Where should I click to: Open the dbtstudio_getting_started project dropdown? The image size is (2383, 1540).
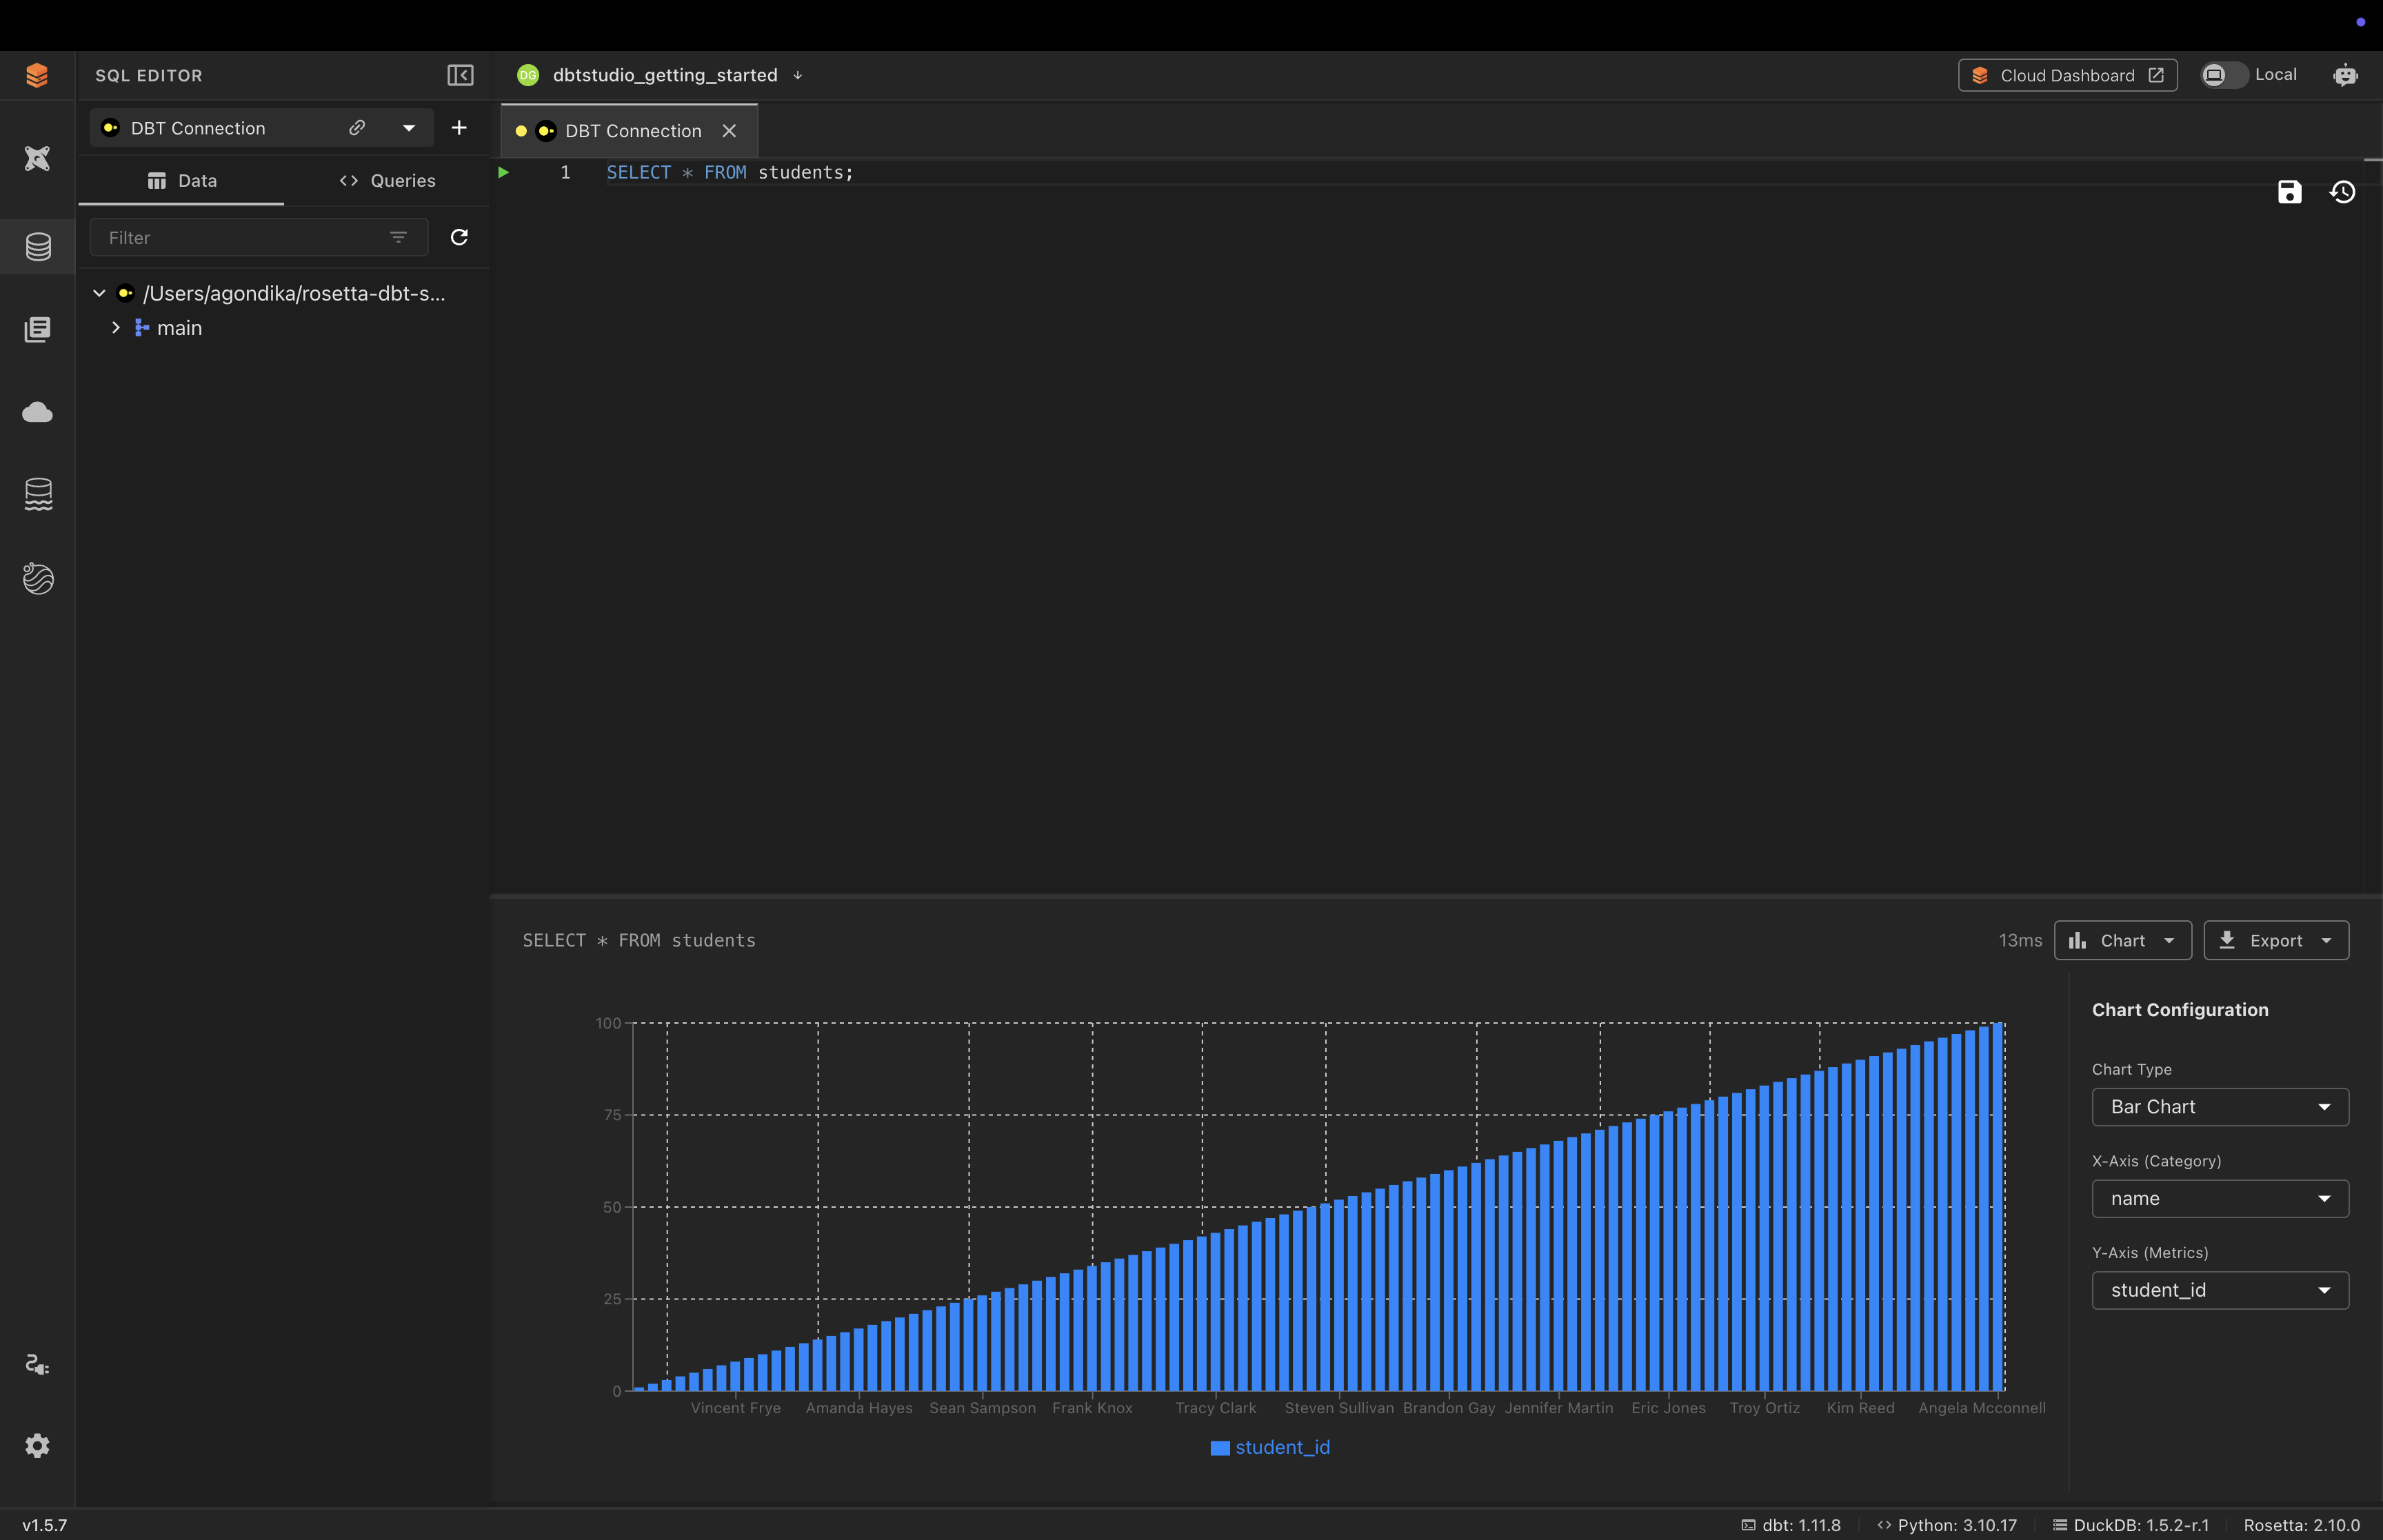797,75
